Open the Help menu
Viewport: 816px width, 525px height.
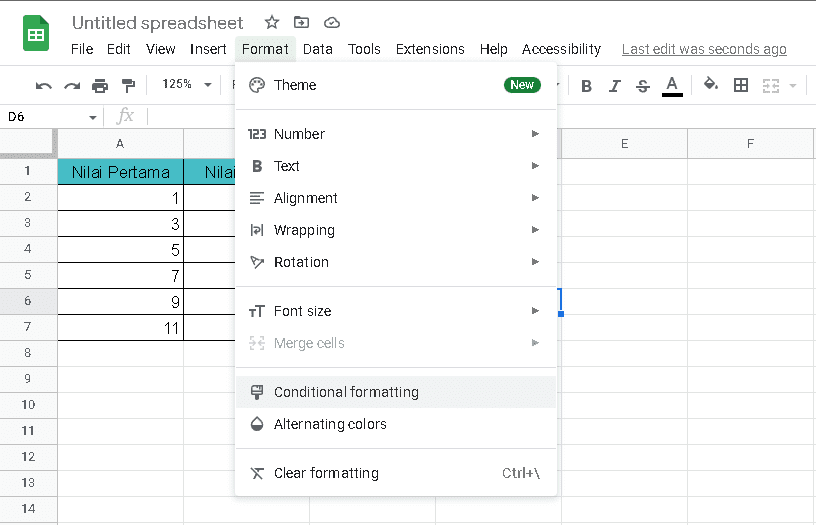[493, 49]
